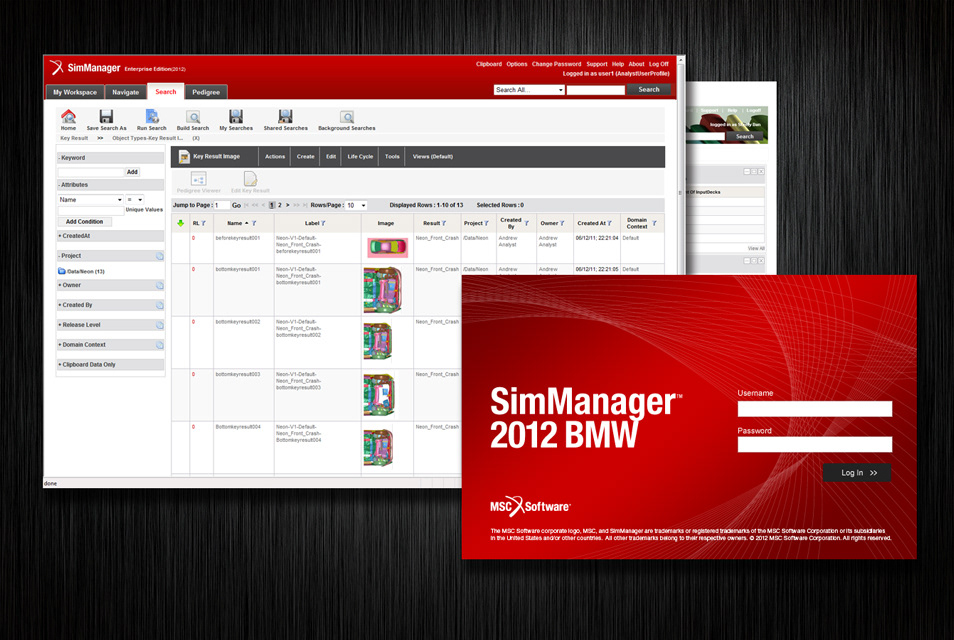Click the Created By panel copy icon
Image resolution: width=954 pixels, height=640 pixels.
click(x=159, y=305)
